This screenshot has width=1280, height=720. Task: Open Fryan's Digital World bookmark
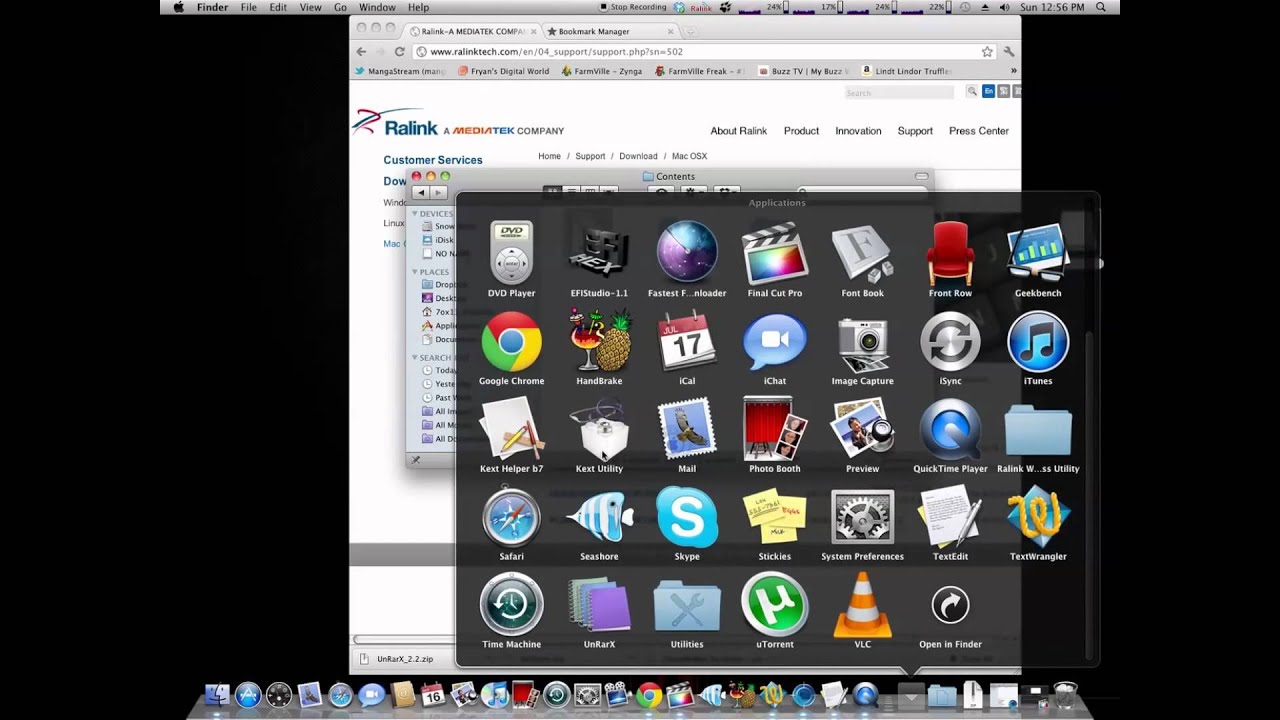(x=503, y=72)
